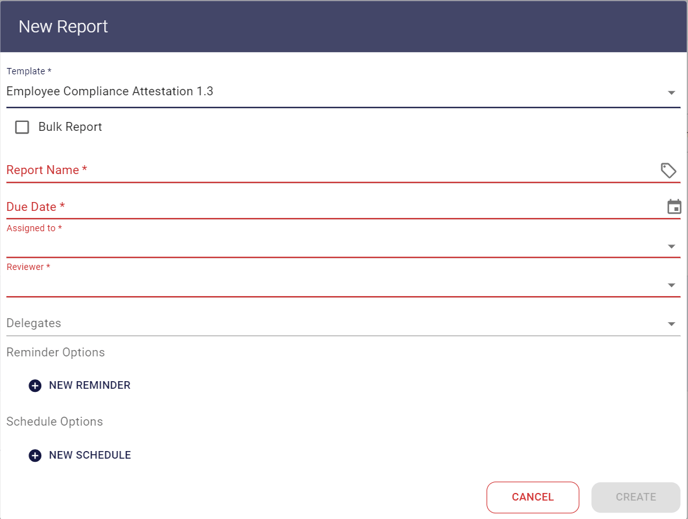The height and width of the screenshot is (519, 688).
Task: Click the Bulk Report label text
Action: (70, 127)
